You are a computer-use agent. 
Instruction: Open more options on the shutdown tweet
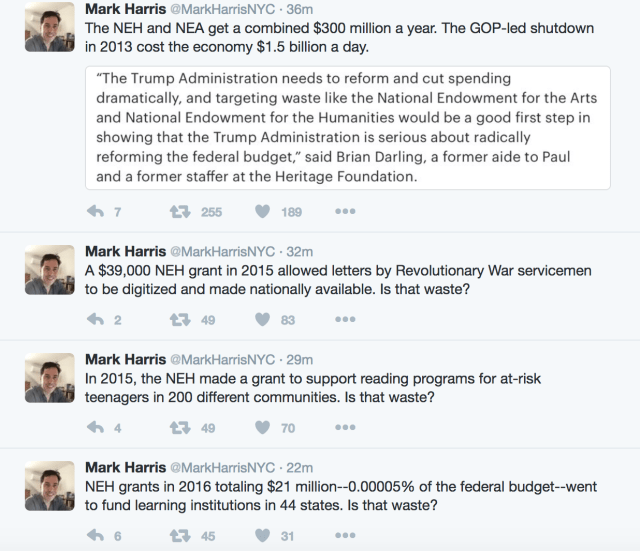(x=345, y=211)
